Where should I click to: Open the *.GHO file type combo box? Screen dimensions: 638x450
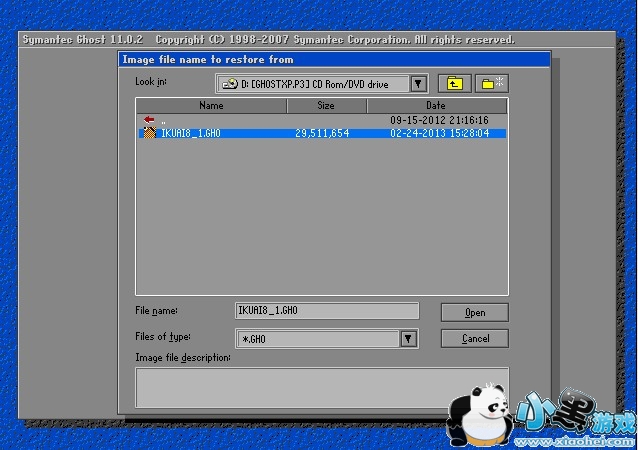coord(327,339)
